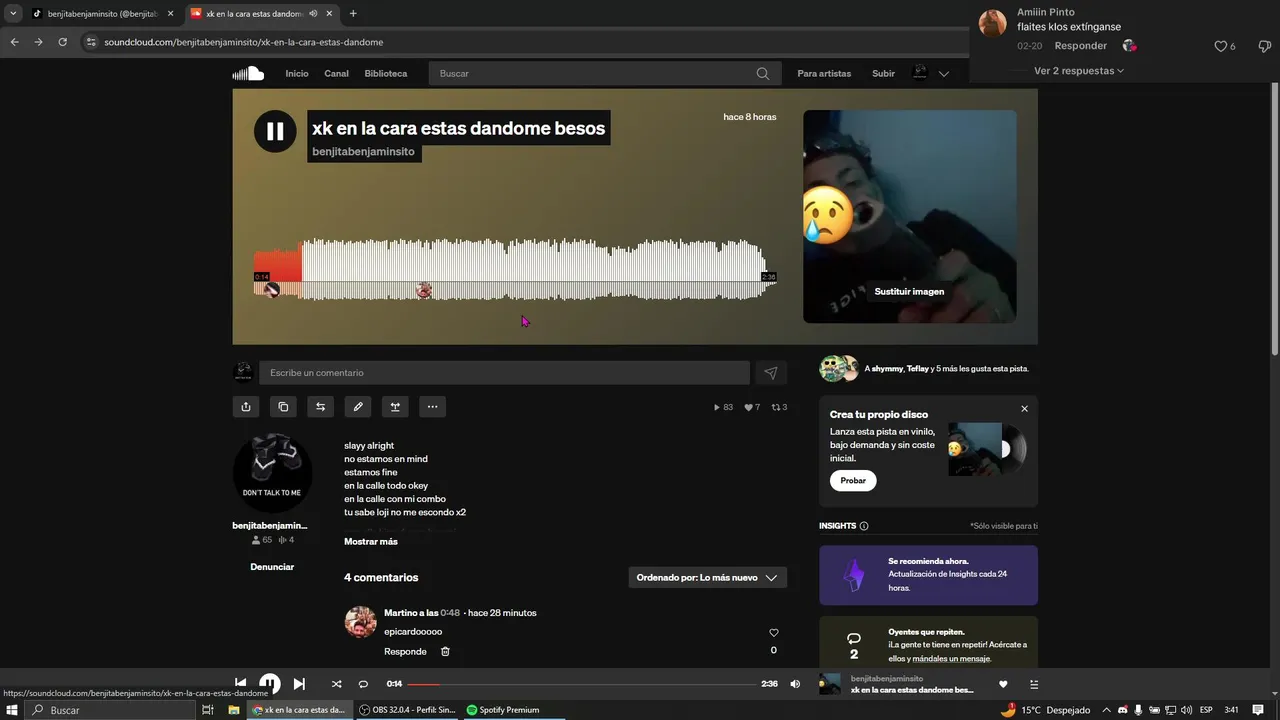Expand 'Ver 2 respuestas' in TikTok comment
The image size is (1280, 720).
click(1079, 71)
